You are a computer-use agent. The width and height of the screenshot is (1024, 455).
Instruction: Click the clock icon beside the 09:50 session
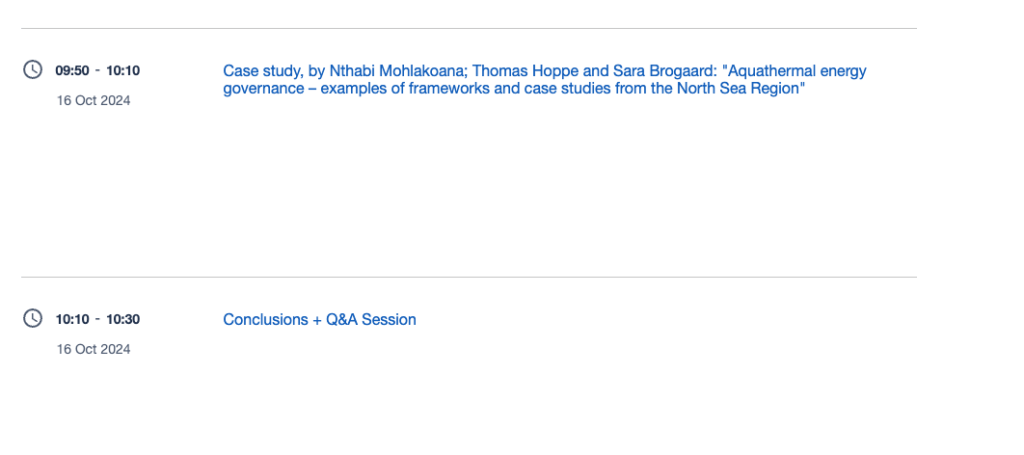33,69
